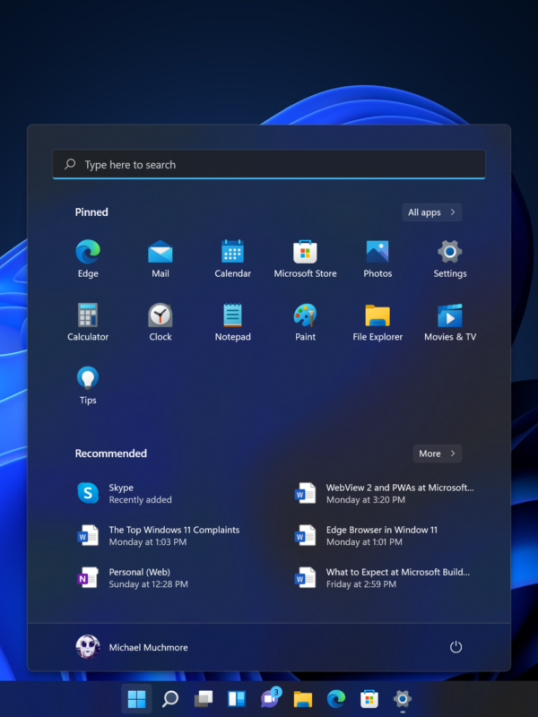Viewport: 538px width, 717px height.
Task: Open the pinned Settings app
Action: [x=450, y=258]
